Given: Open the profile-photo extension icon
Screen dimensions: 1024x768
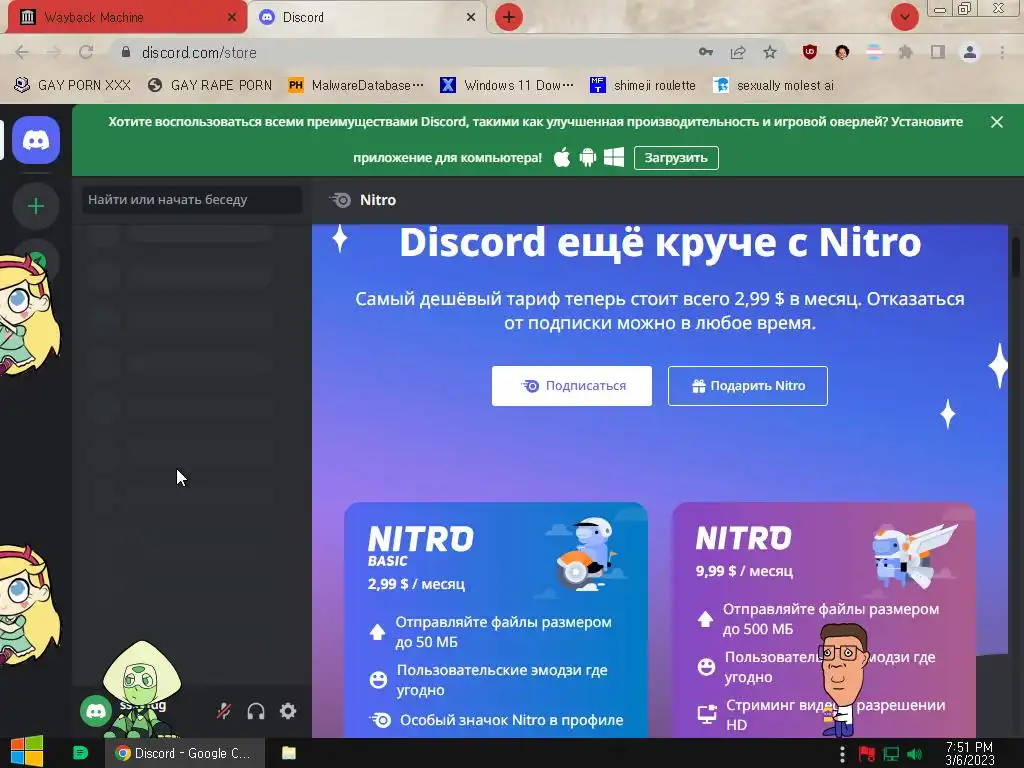Looking at the screenshot, I should coord(842,52).
